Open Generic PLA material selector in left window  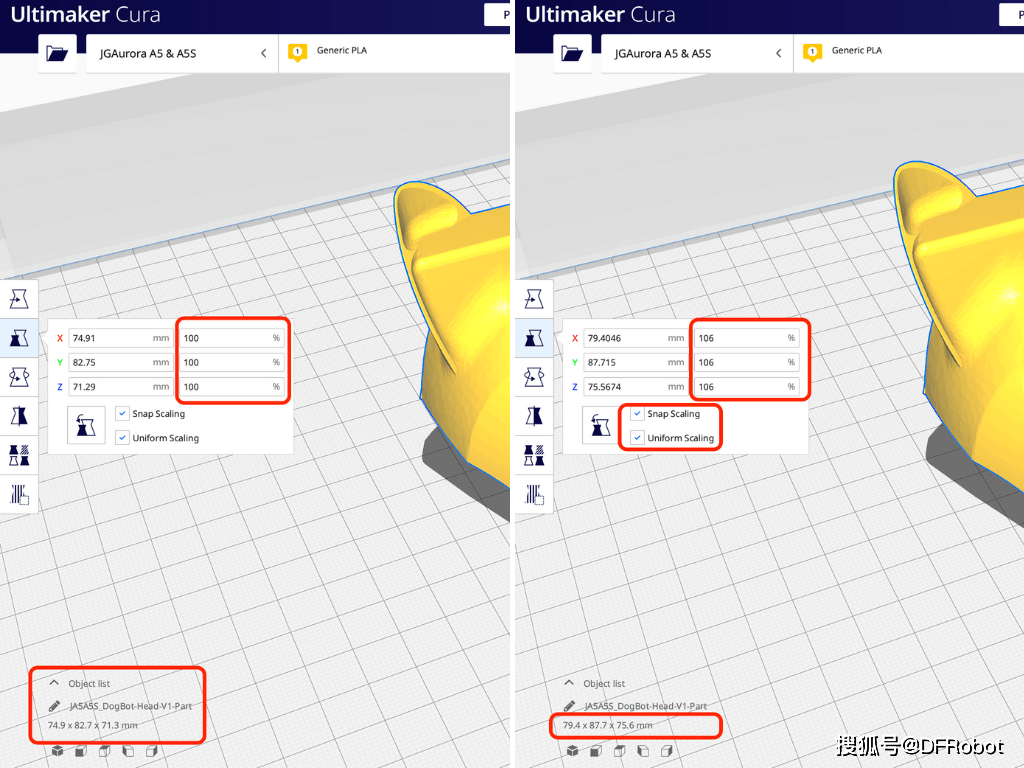395,54
